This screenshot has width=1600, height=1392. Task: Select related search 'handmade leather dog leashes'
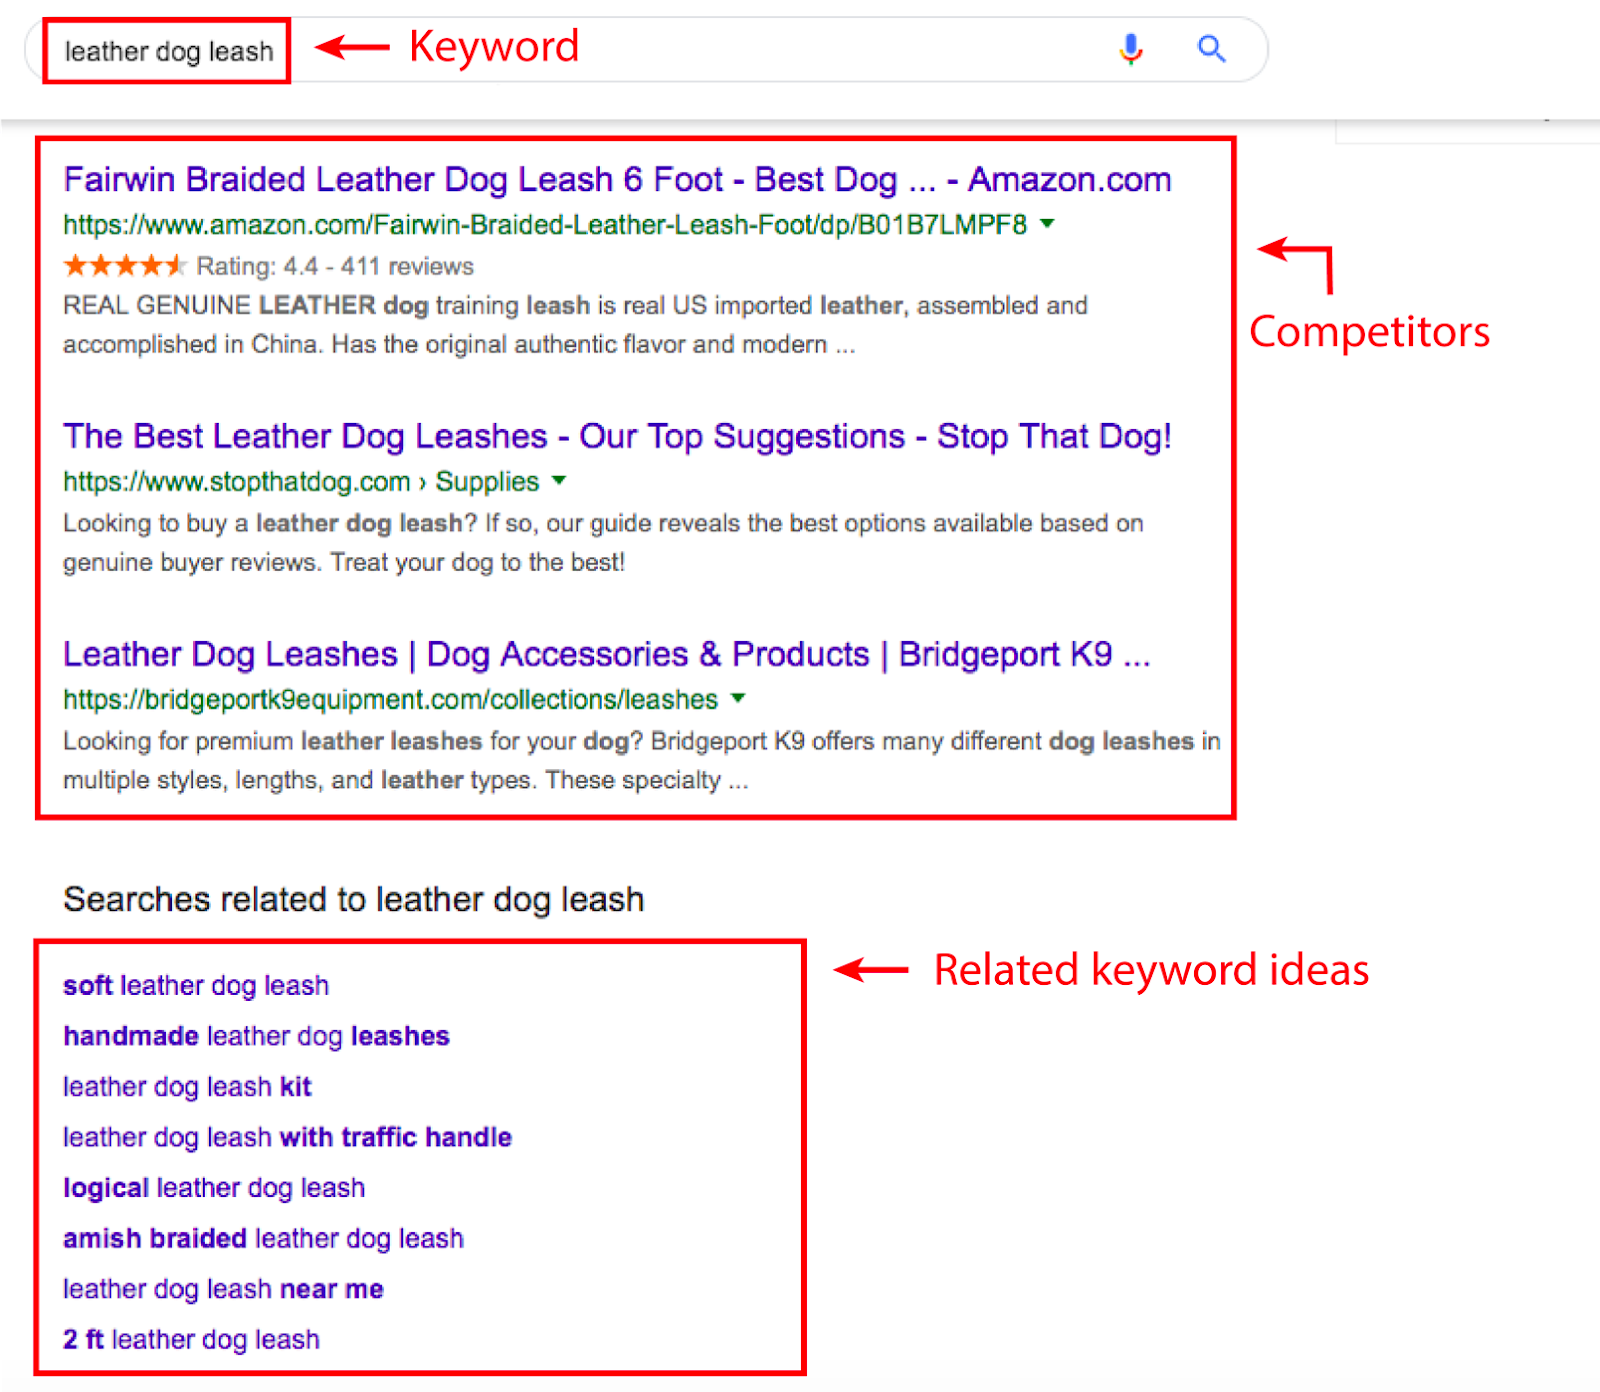256,1036
